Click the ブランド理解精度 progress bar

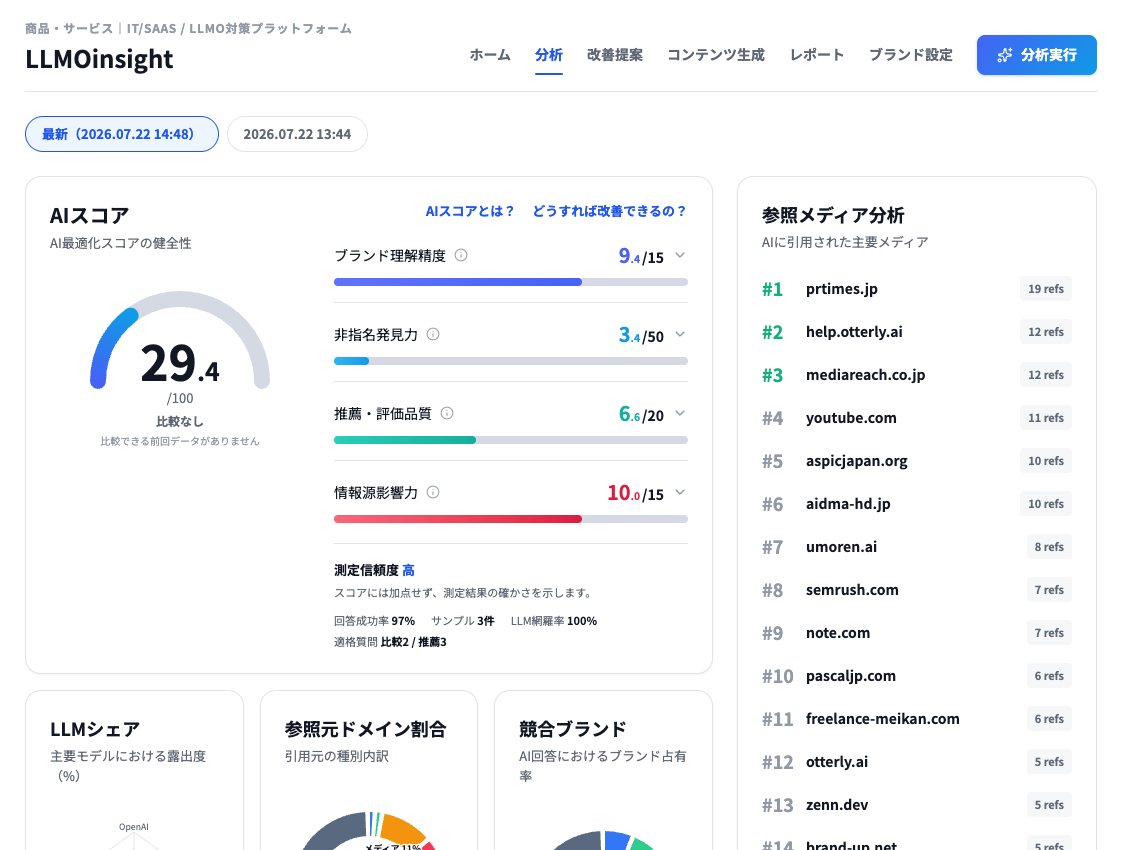510,282
